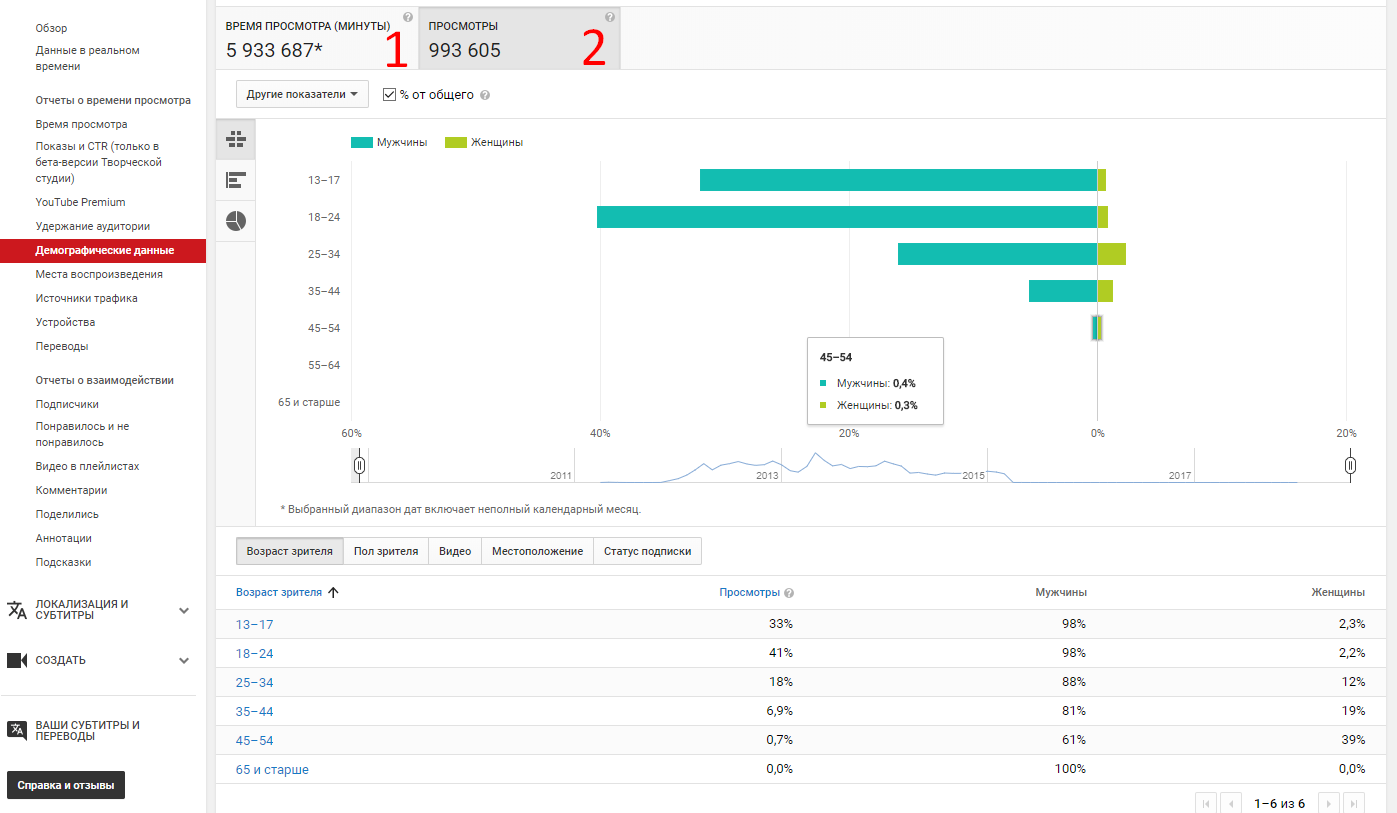Click the Создать video camera icon
Viewport: 1397px width, 813px height.
[x=17, y=660]
